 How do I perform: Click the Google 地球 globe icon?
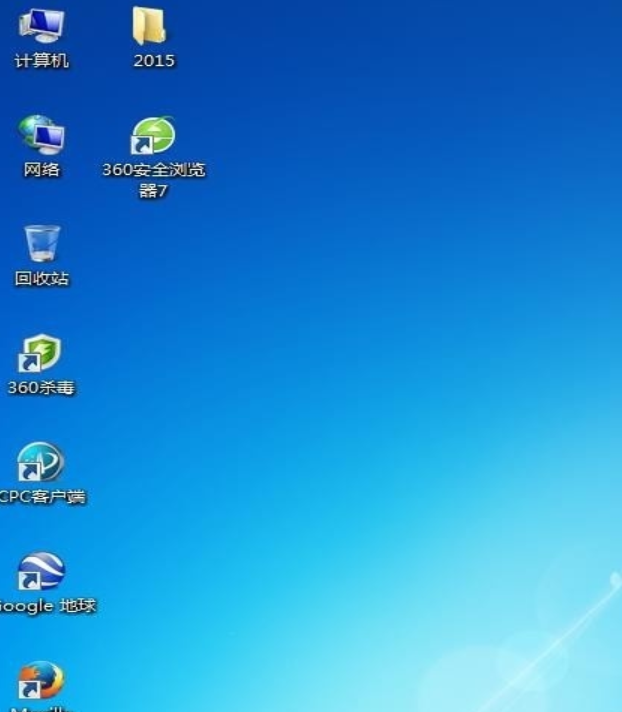coord(41,572)
